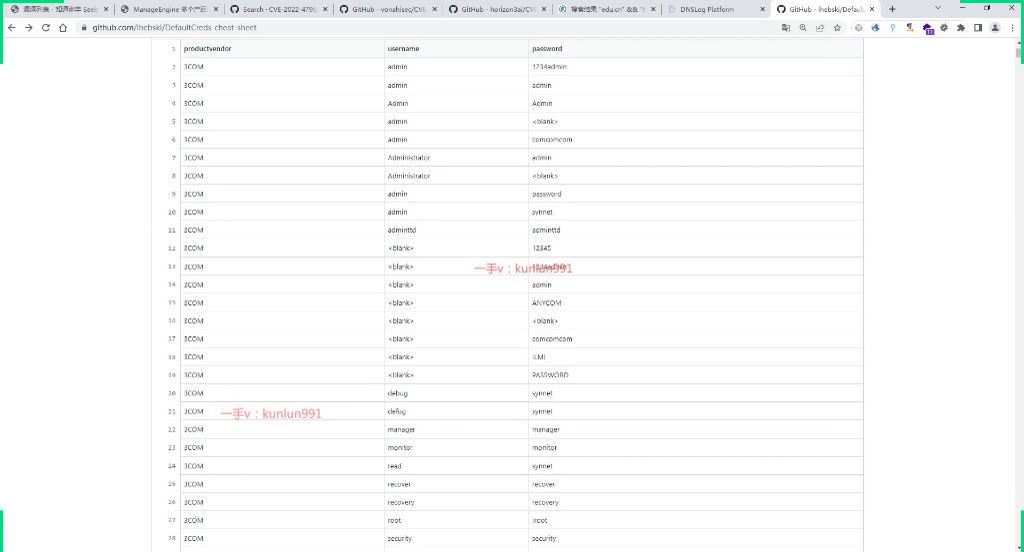This screenshot has width=1024, height=552.
Task: Open the Chrome profile avatar
Action: [x=995, y=28]
